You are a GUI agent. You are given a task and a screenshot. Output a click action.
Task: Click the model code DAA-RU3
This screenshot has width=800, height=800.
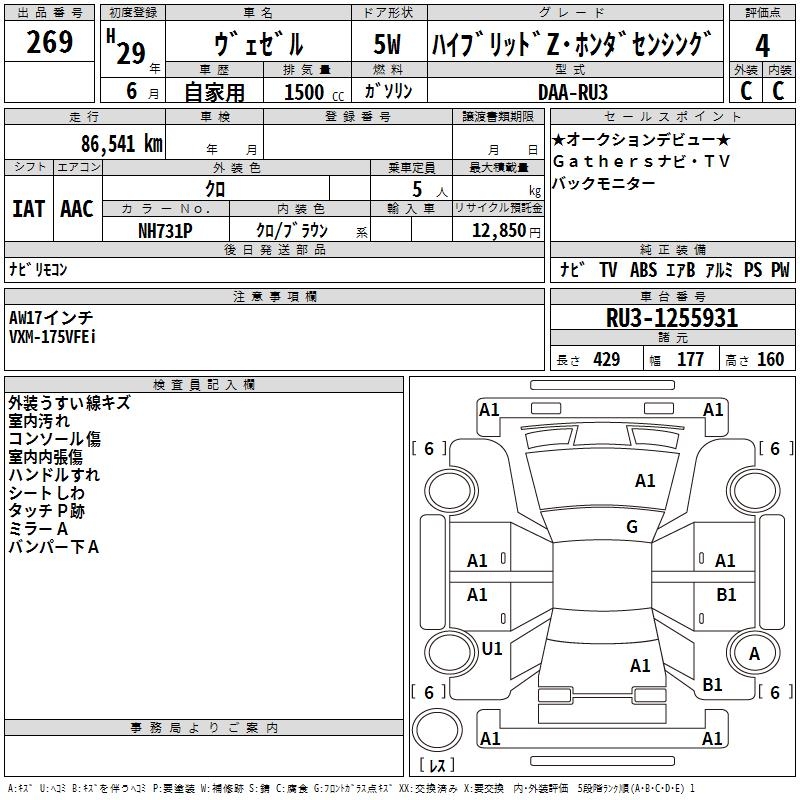tap(572, 91)
